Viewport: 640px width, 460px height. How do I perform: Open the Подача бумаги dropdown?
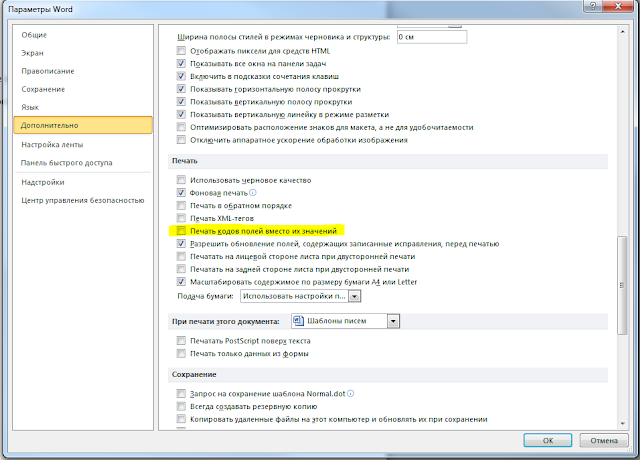click(355, 296)
